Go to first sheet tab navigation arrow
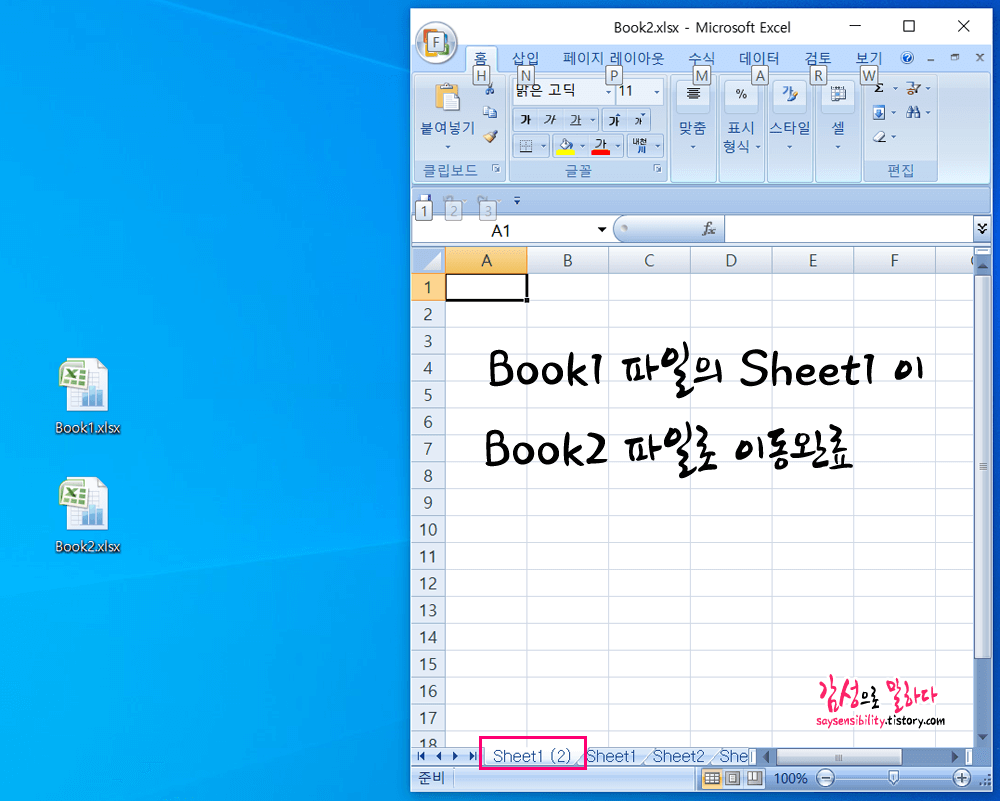1000x801 pixels. point(421,756)
